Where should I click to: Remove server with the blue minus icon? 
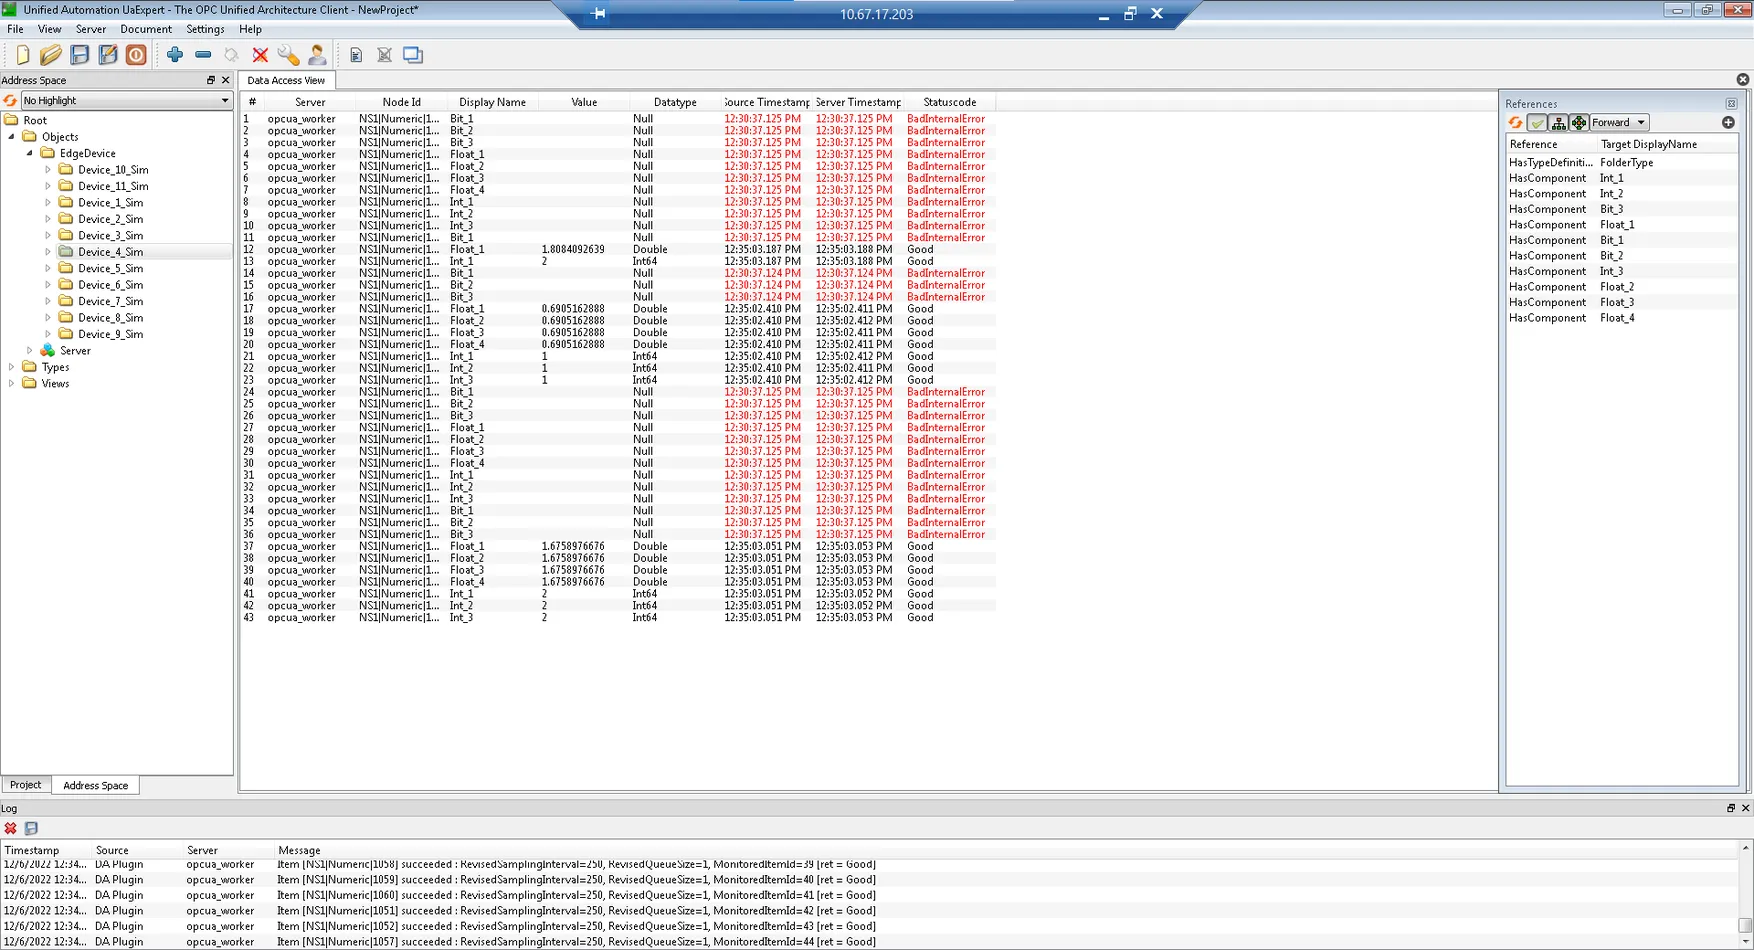coord(203,55)
